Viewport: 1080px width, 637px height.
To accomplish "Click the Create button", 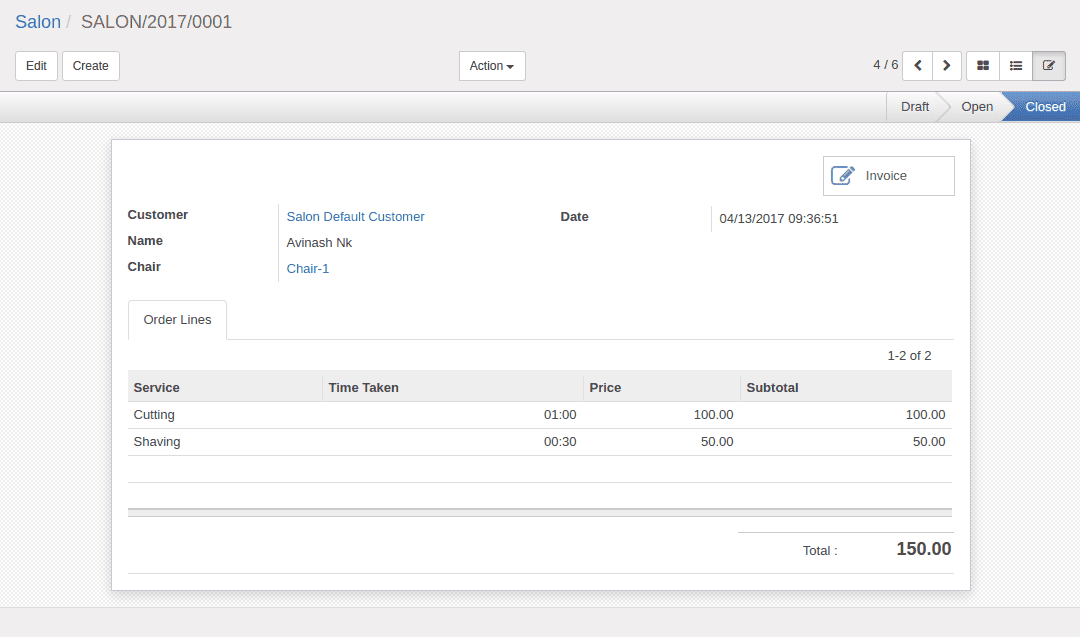I will click(x=91, y=66).
